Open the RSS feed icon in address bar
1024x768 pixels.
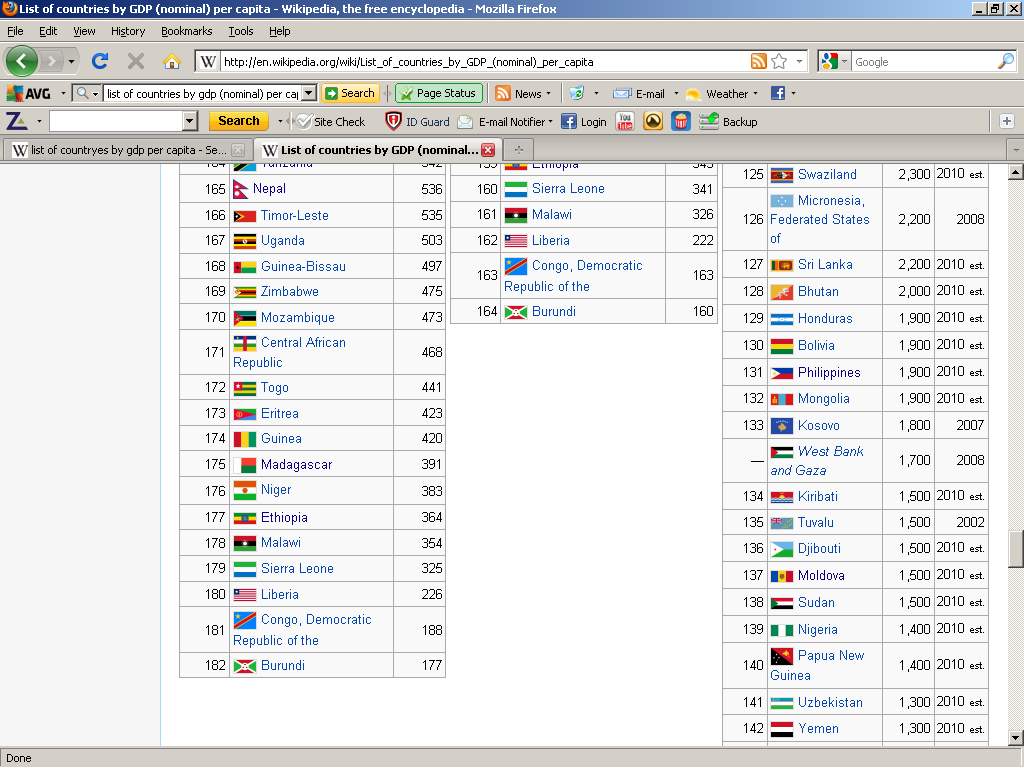point(758,61)
